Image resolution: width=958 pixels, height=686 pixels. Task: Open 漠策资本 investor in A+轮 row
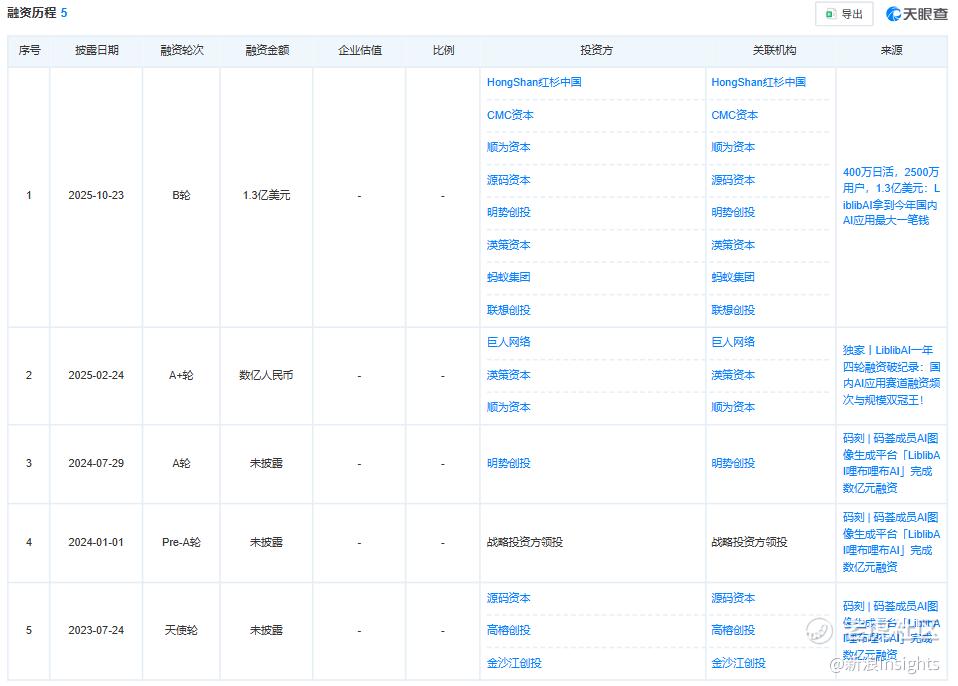point(508,375)
